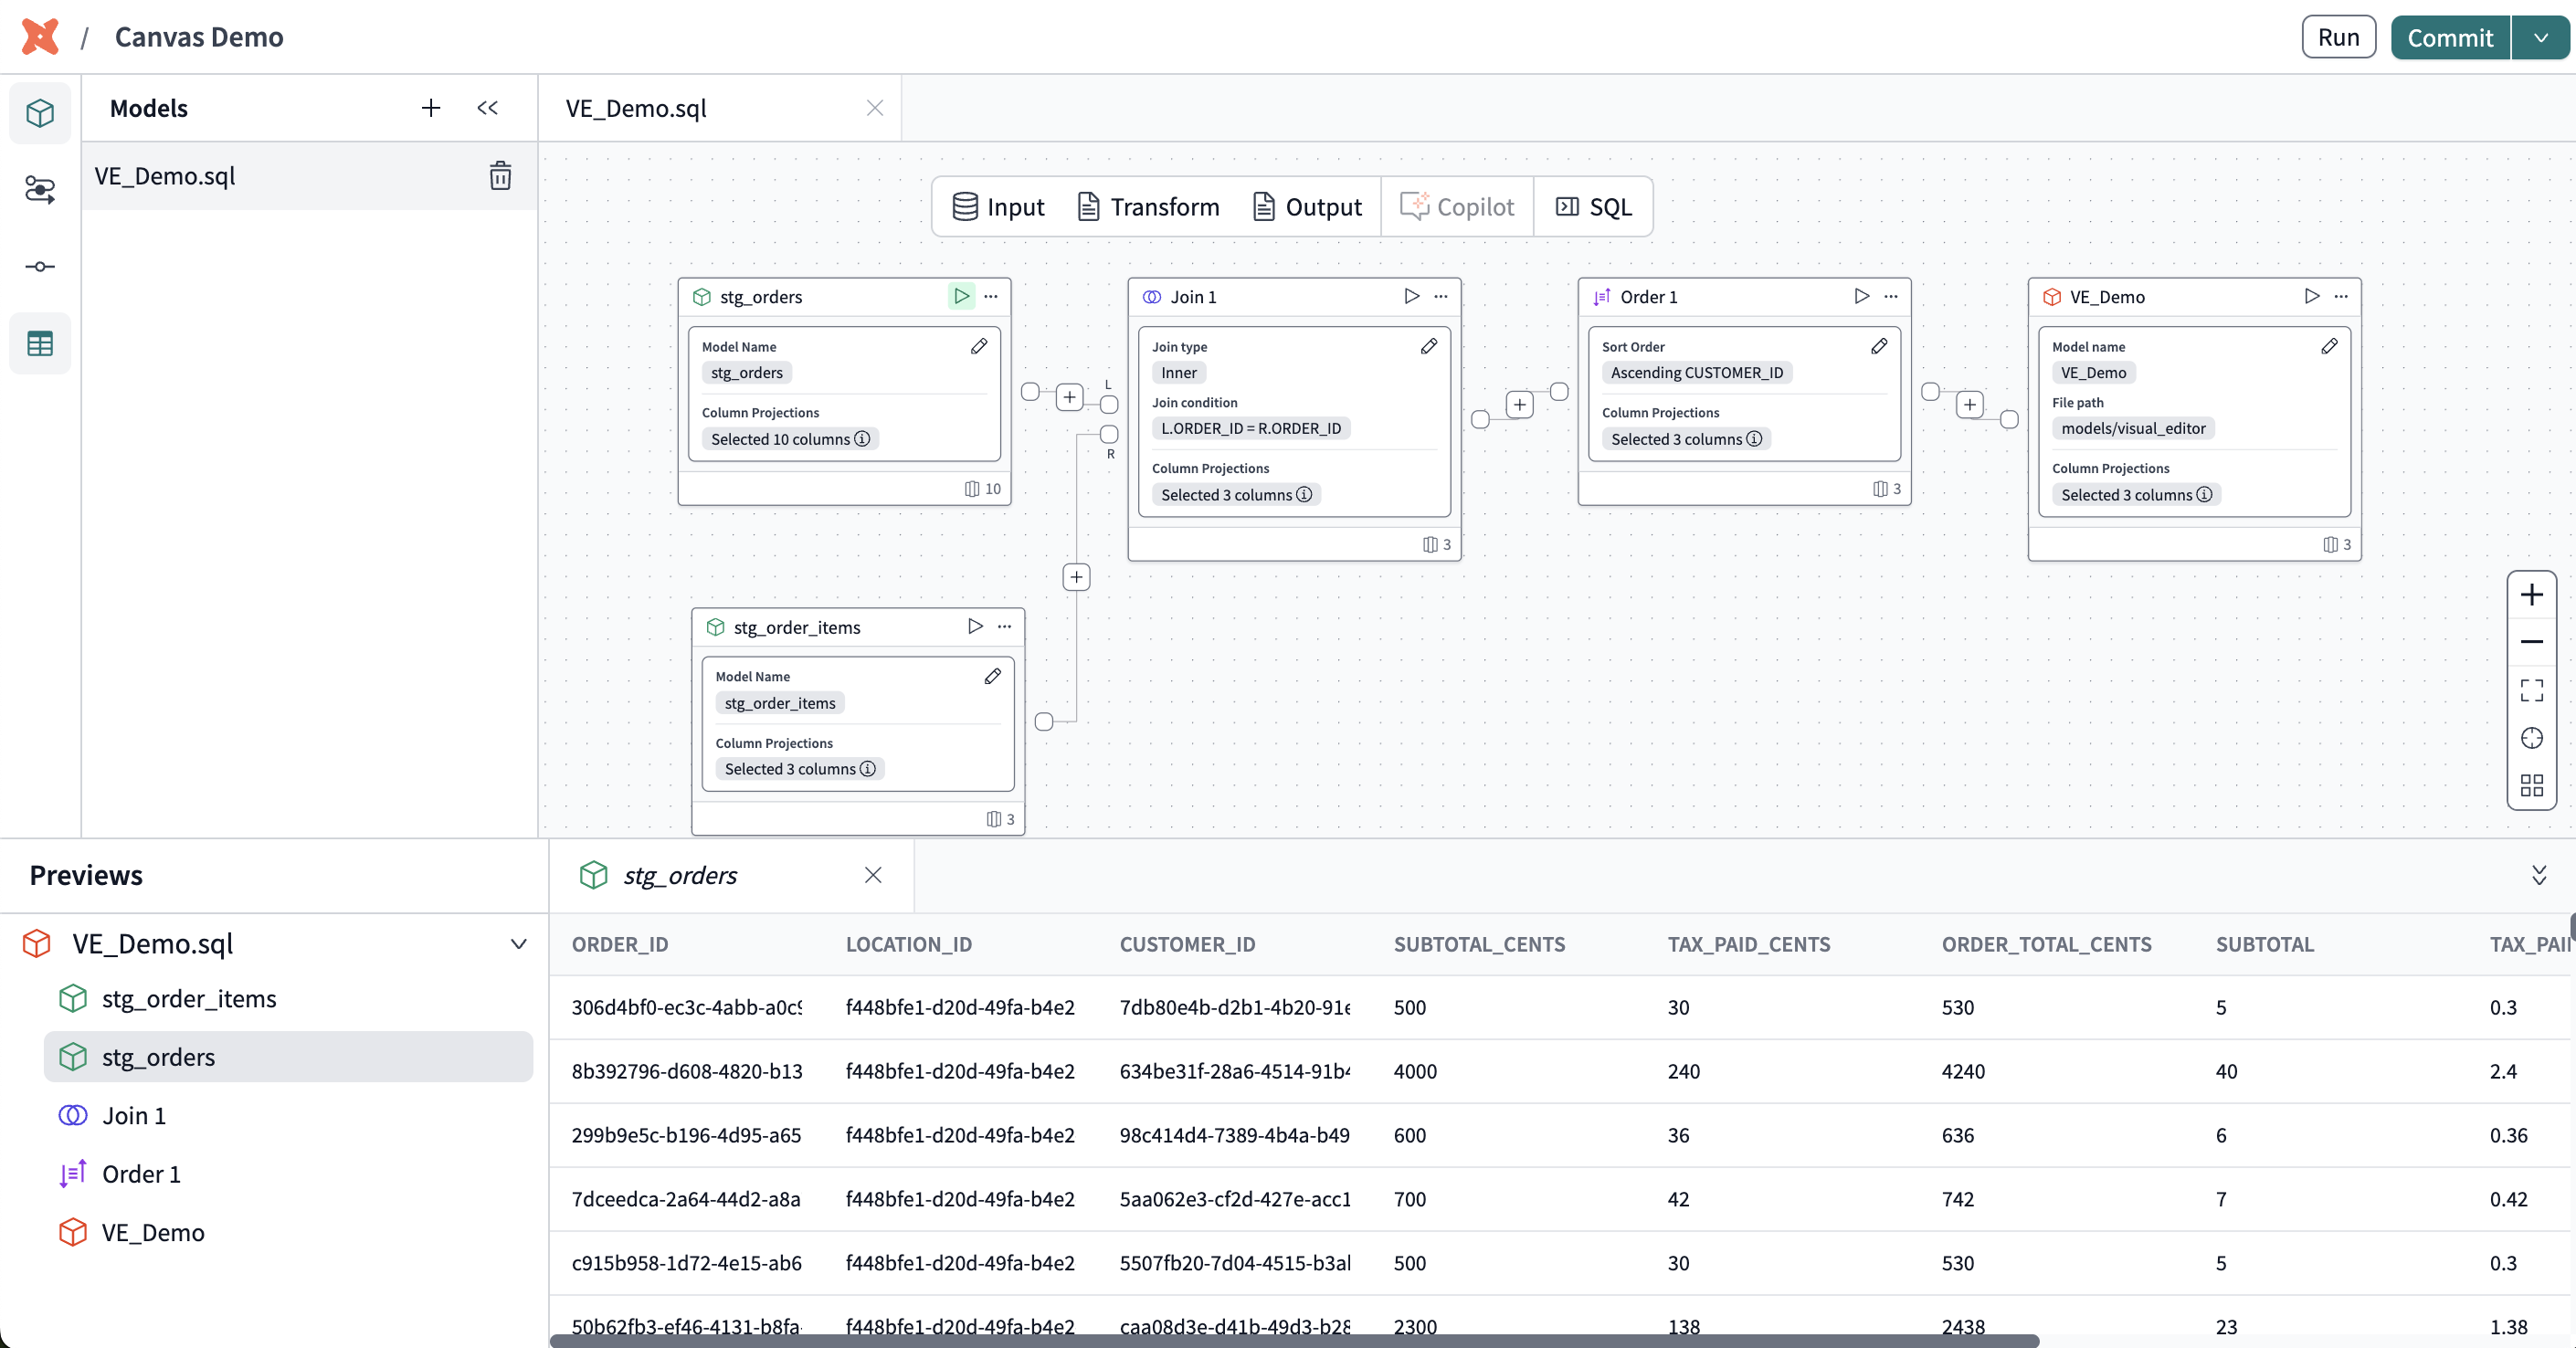Open the grid auto-layout icon on canvas

pyautogui.click(x=2532, y=785)
